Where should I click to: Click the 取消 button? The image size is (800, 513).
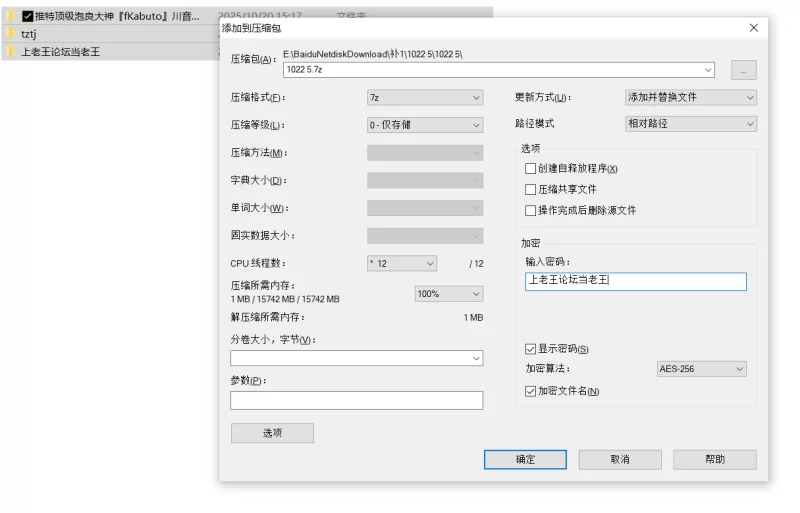coord(619,459)
